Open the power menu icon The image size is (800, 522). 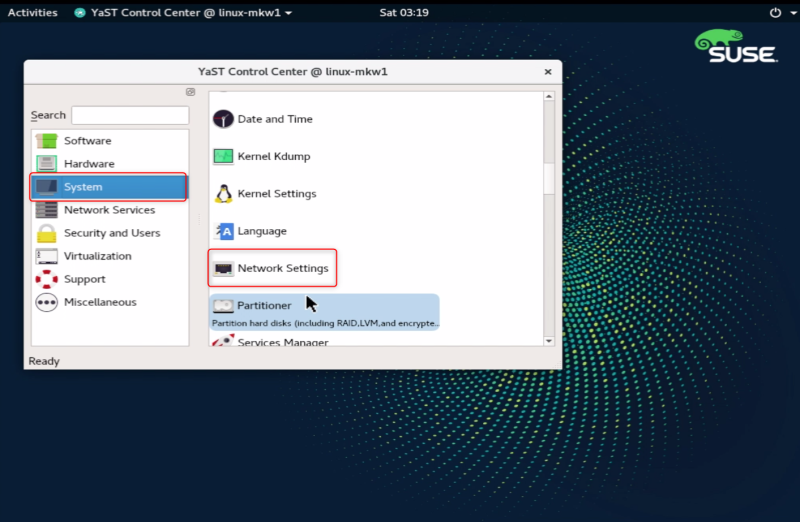tap(775, 12)
